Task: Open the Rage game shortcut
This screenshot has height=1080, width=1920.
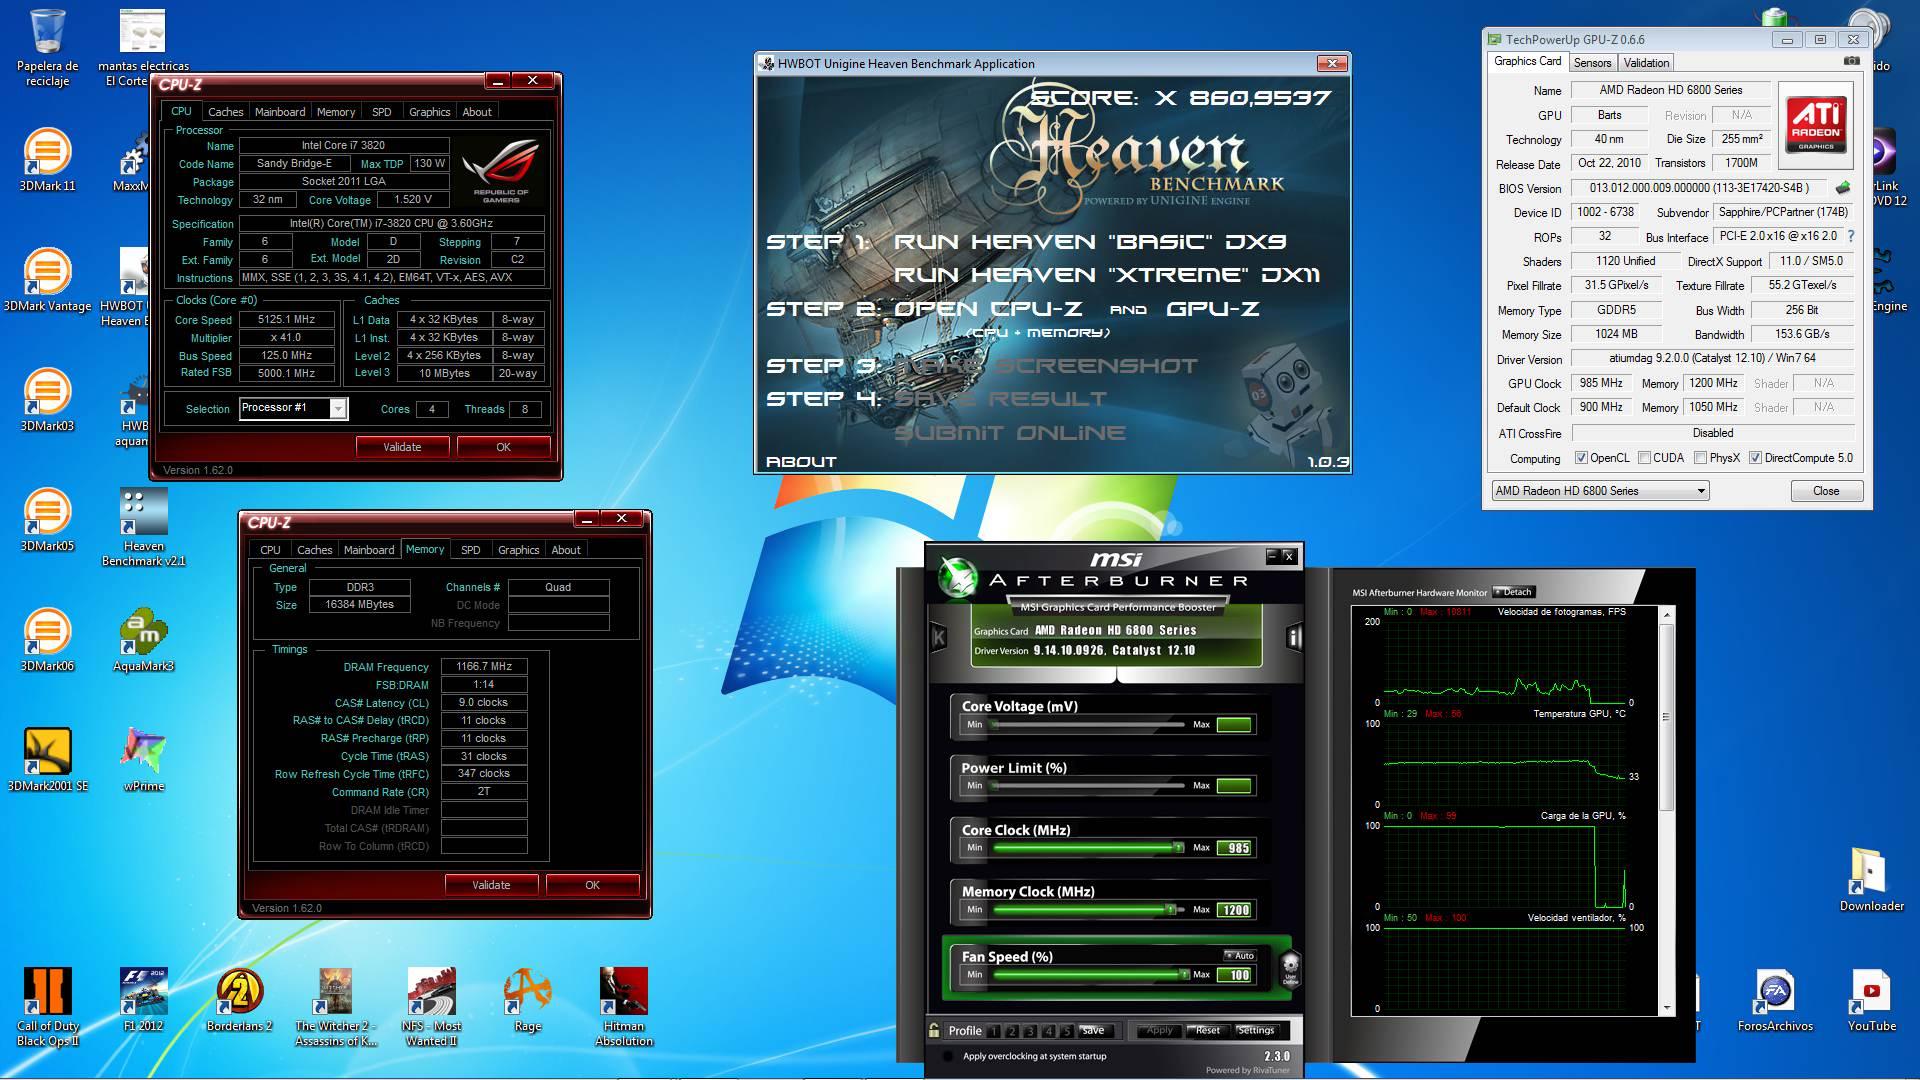Action: point(527,1000)
